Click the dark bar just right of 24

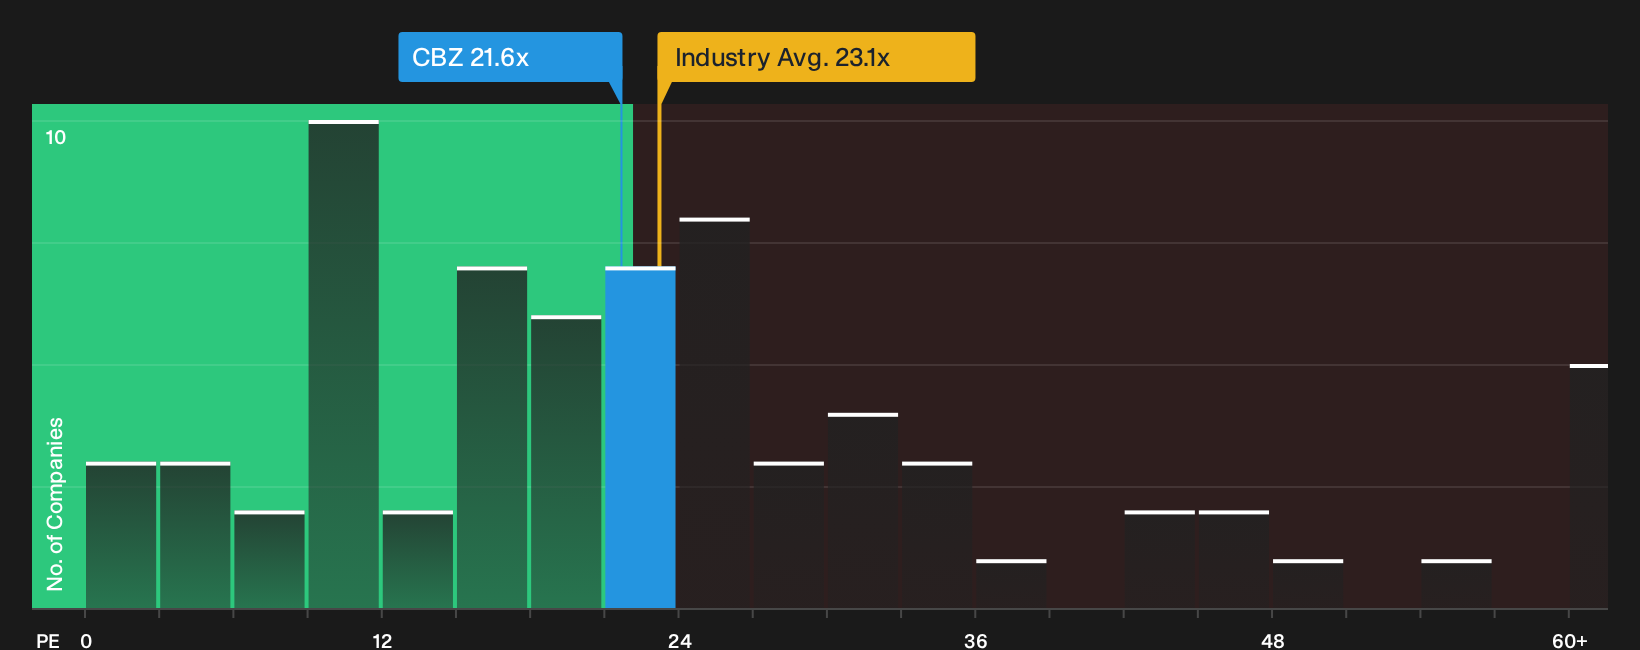714,413
